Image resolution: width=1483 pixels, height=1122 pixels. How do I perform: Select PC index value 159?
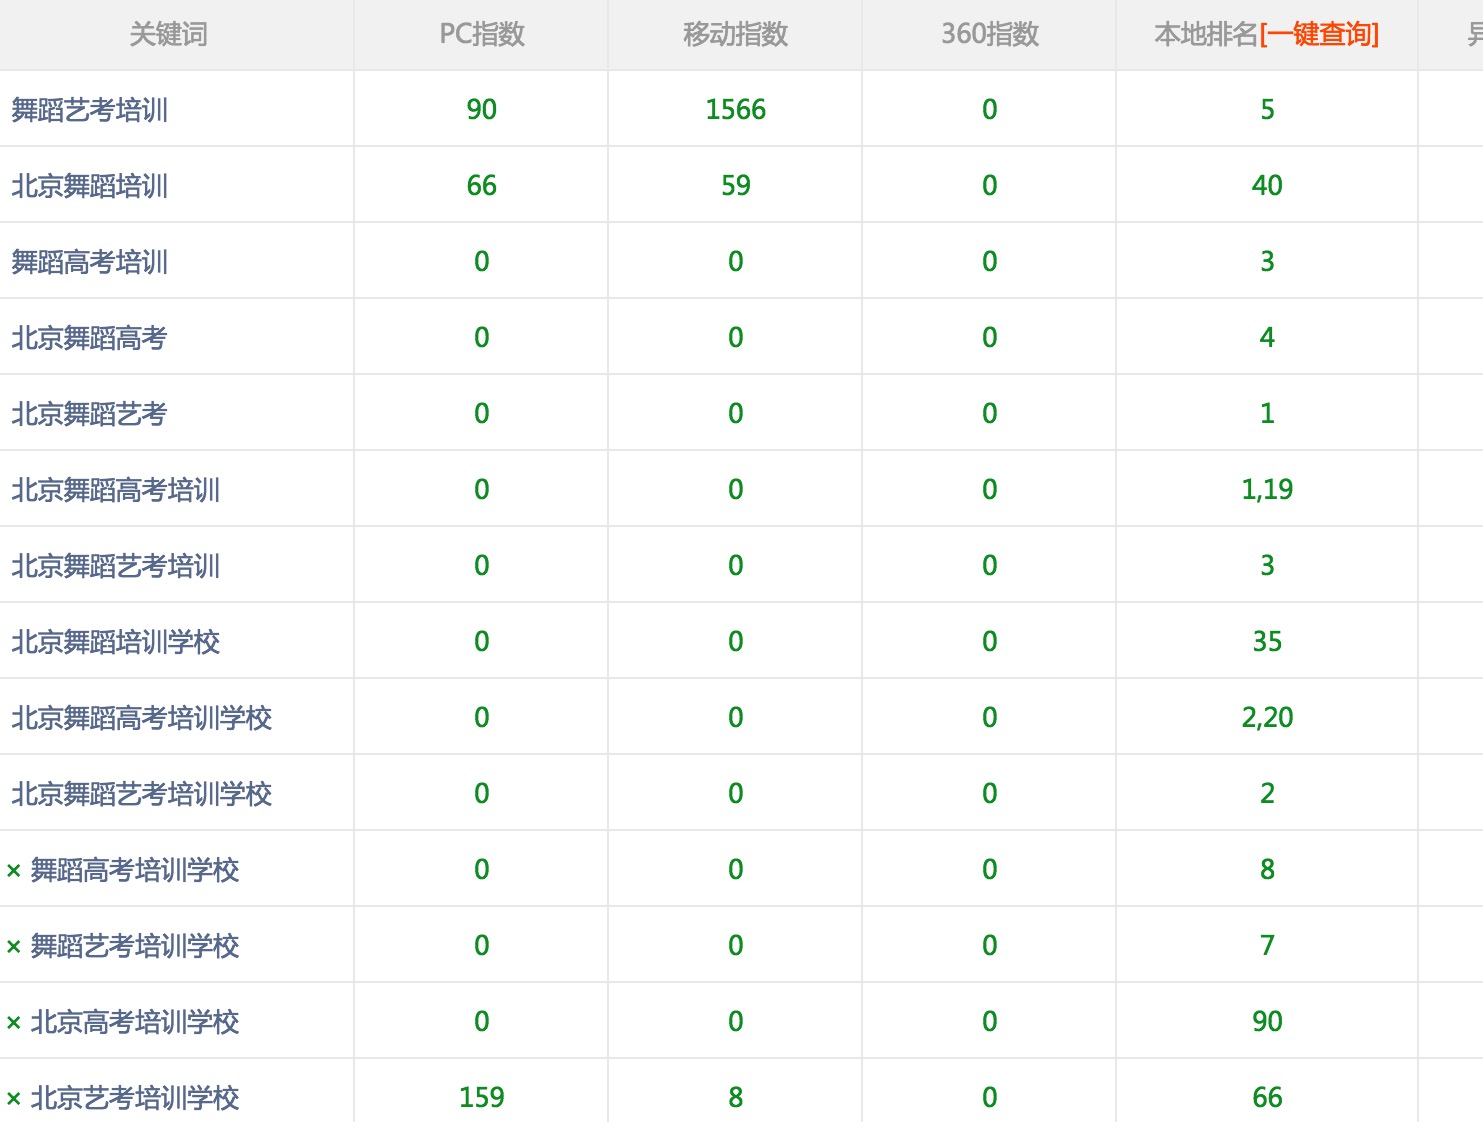(x=482, y=1098)
